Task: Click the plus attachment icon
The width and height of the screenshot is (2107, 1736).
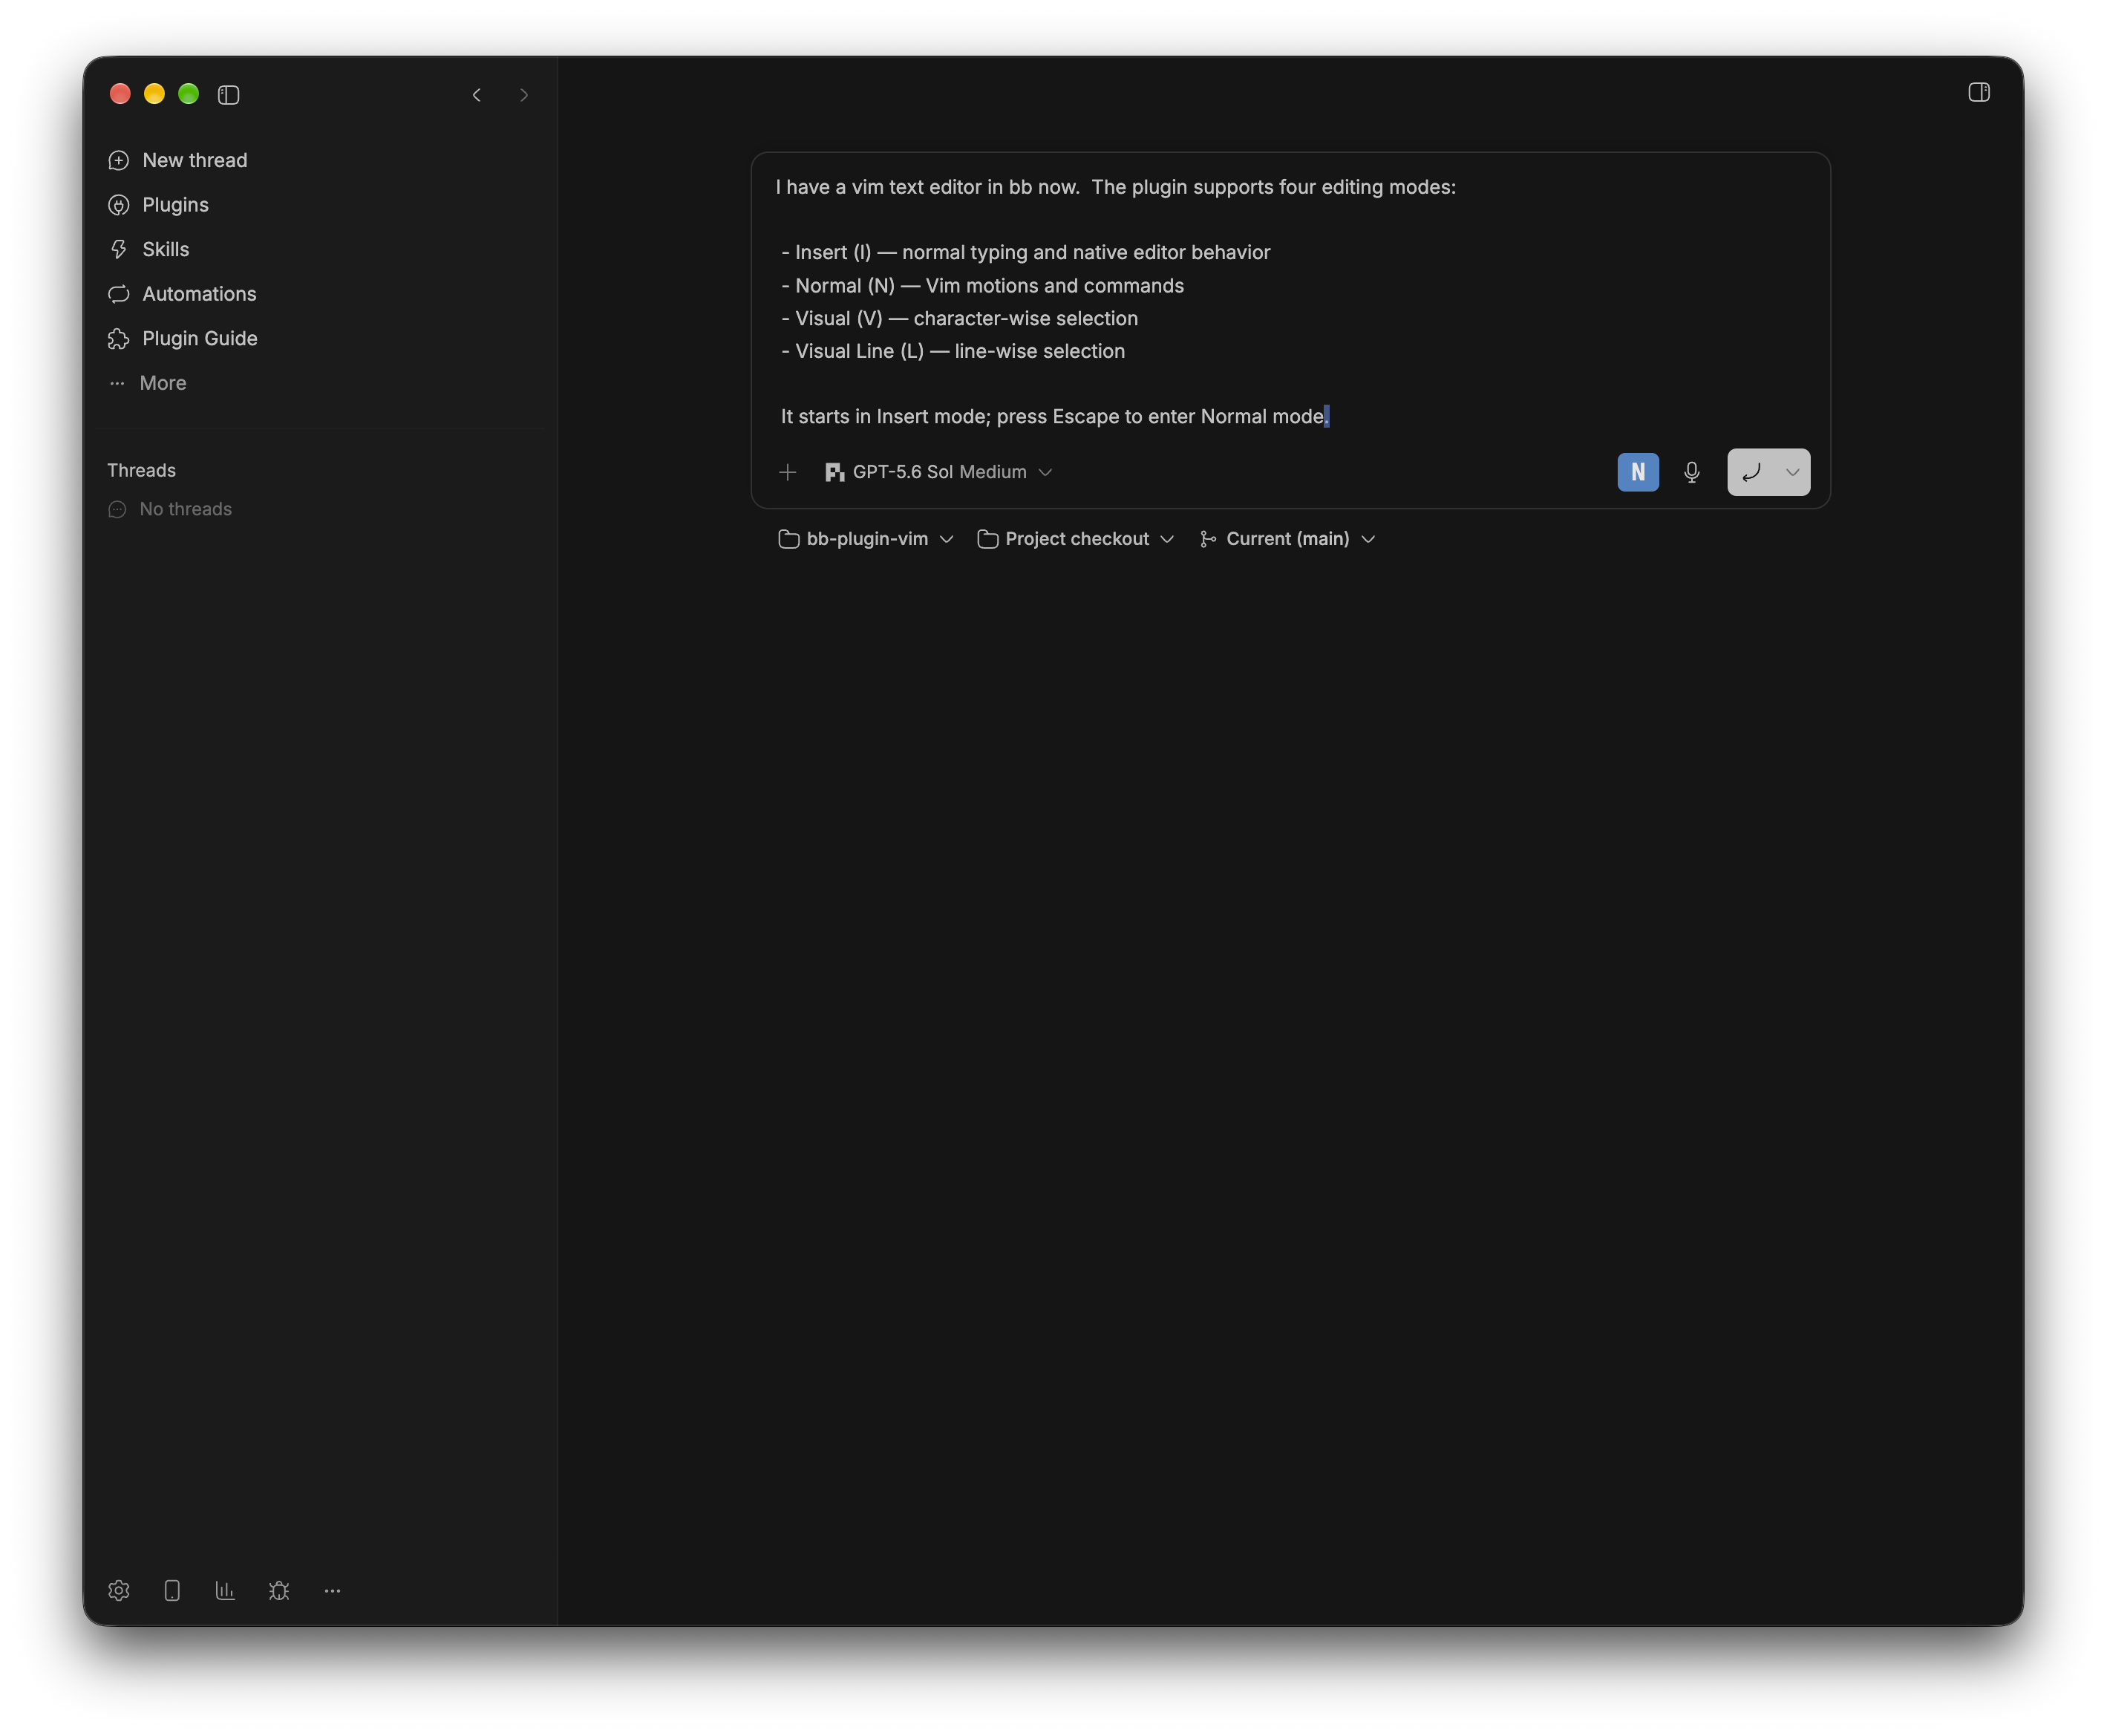Action: point(788,472)
